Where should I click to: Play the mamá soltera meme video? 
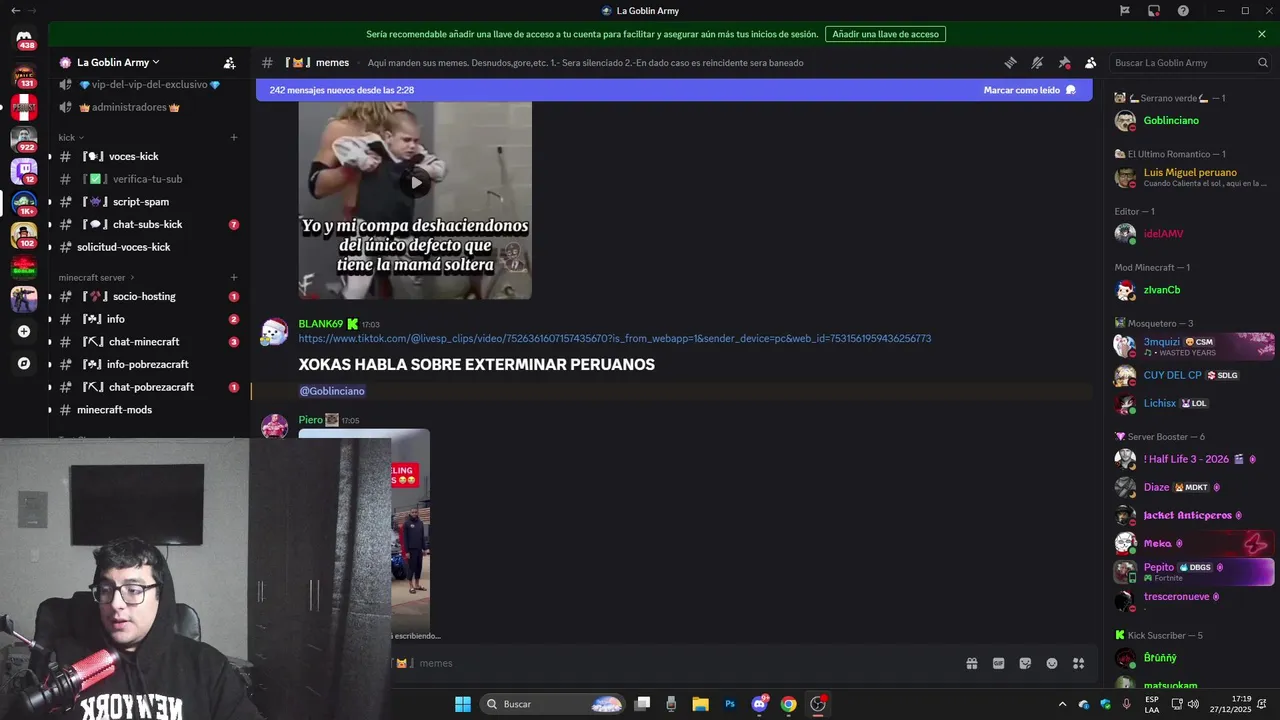416,182
